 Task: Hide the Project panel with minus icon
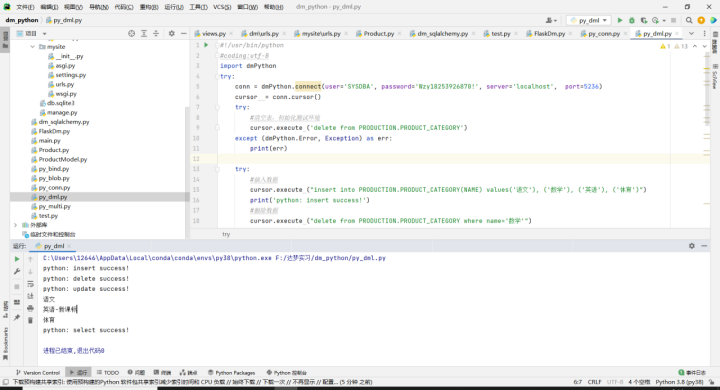pyautogui.click(x=184, y=34)
